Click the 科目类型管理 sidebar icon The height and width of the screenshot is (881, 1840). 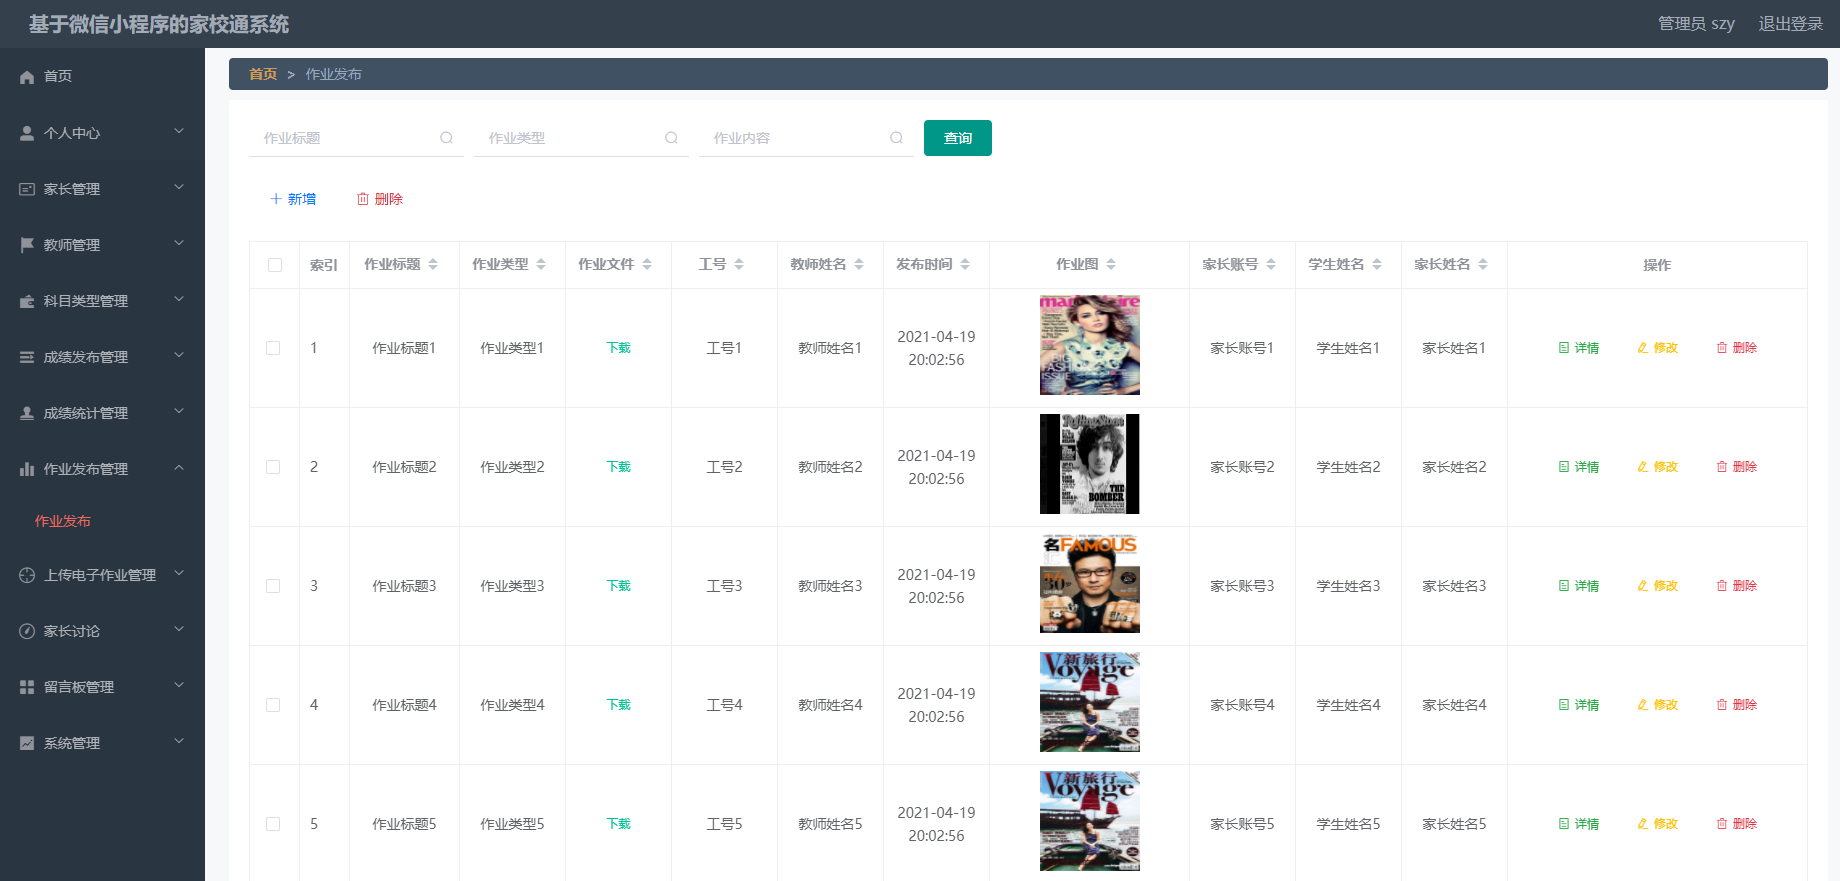pos(27,301)
